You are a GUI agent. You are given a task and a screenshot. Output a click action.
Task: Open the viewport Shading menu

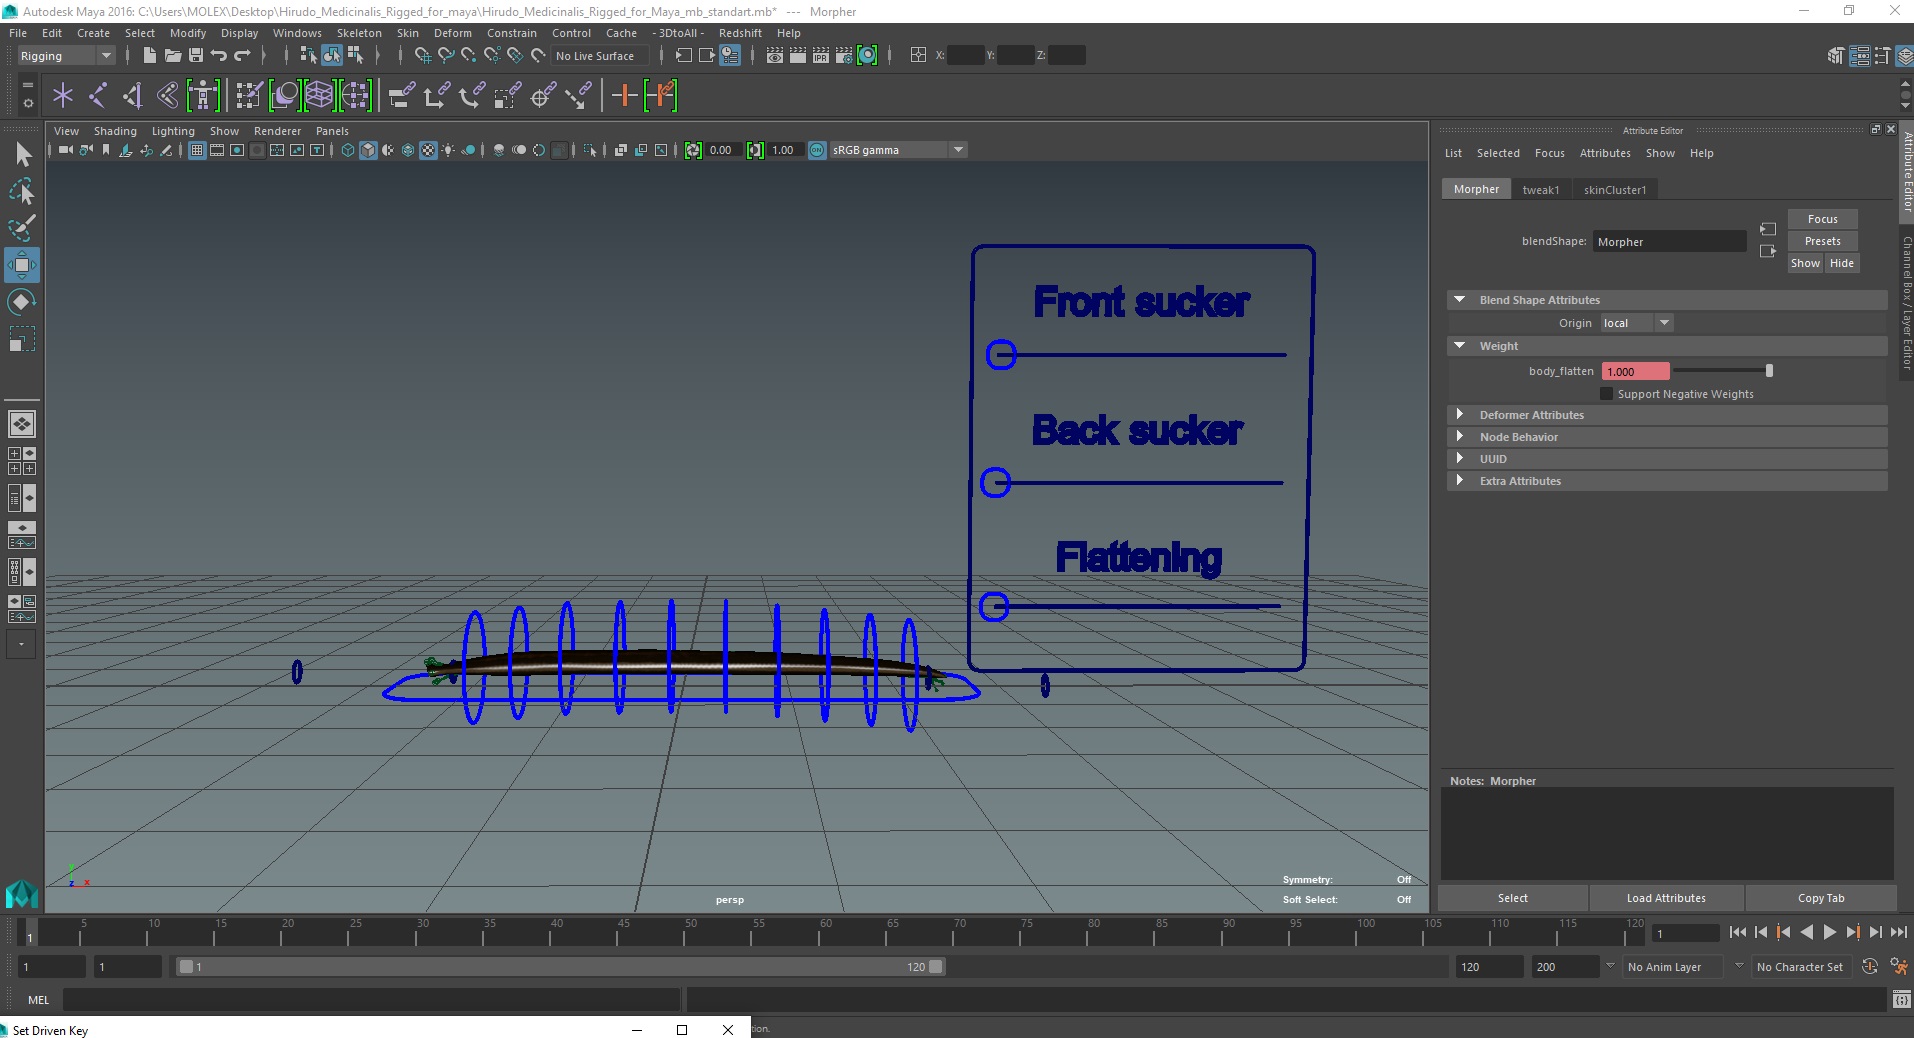pos(115,131)
